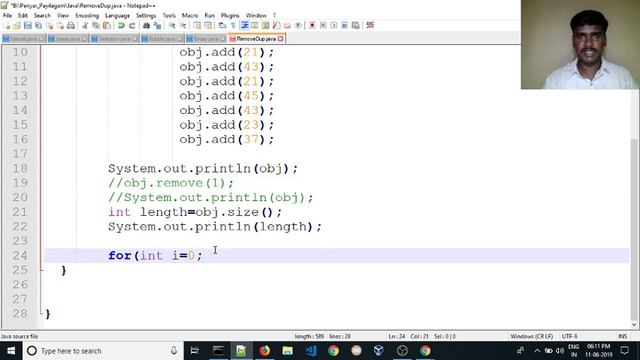The image size is (640, 360).
Task: Click the New file toolbar icon
Action: (x=7, y=25)
